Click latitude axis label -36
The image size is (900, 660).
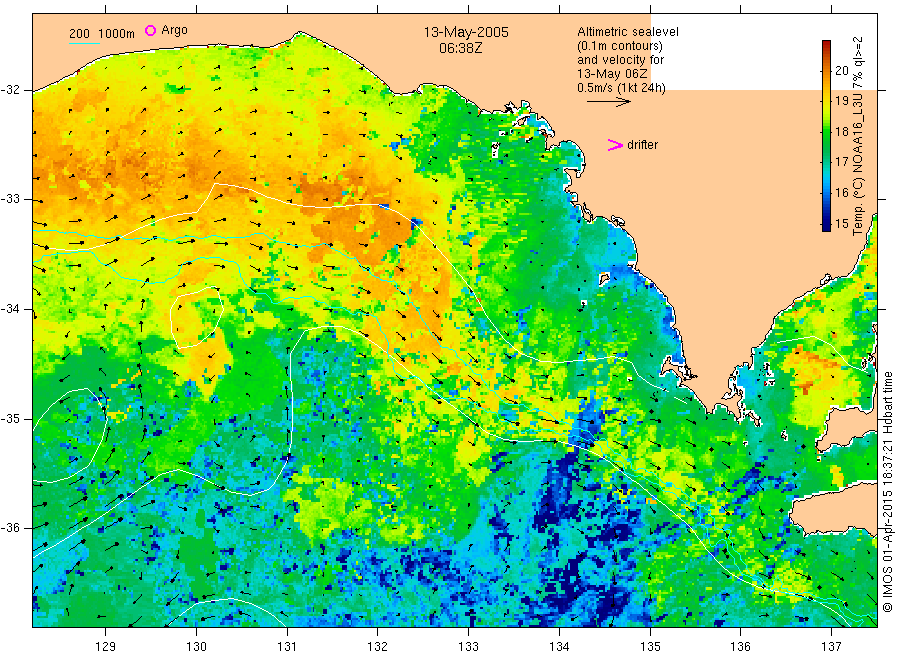tap(10, 528)
